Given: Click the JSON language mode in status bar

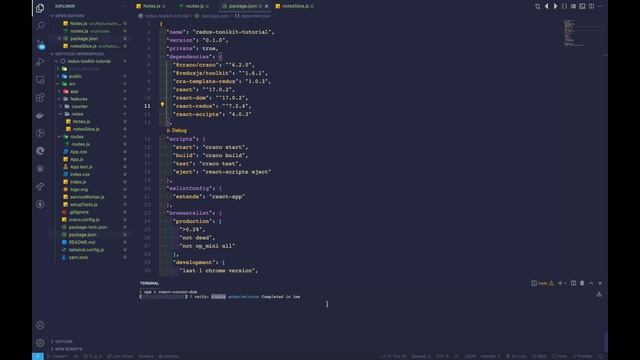Looking at the screenshot, I should [x=470, y=356].
